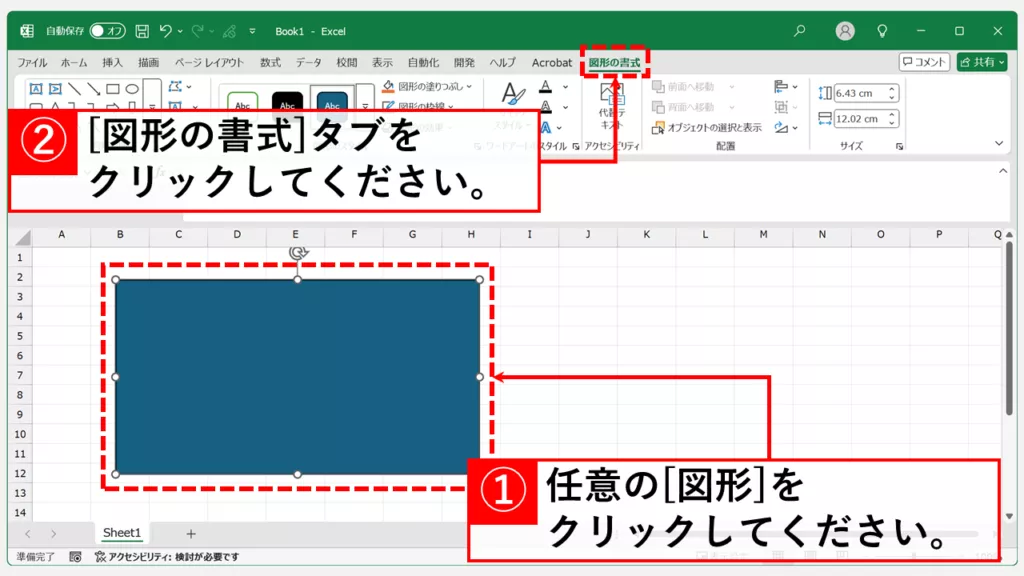Open the text fill color dropdown arrow
1024x576 pixels.
pyautogui.click(x=566, y=87)
